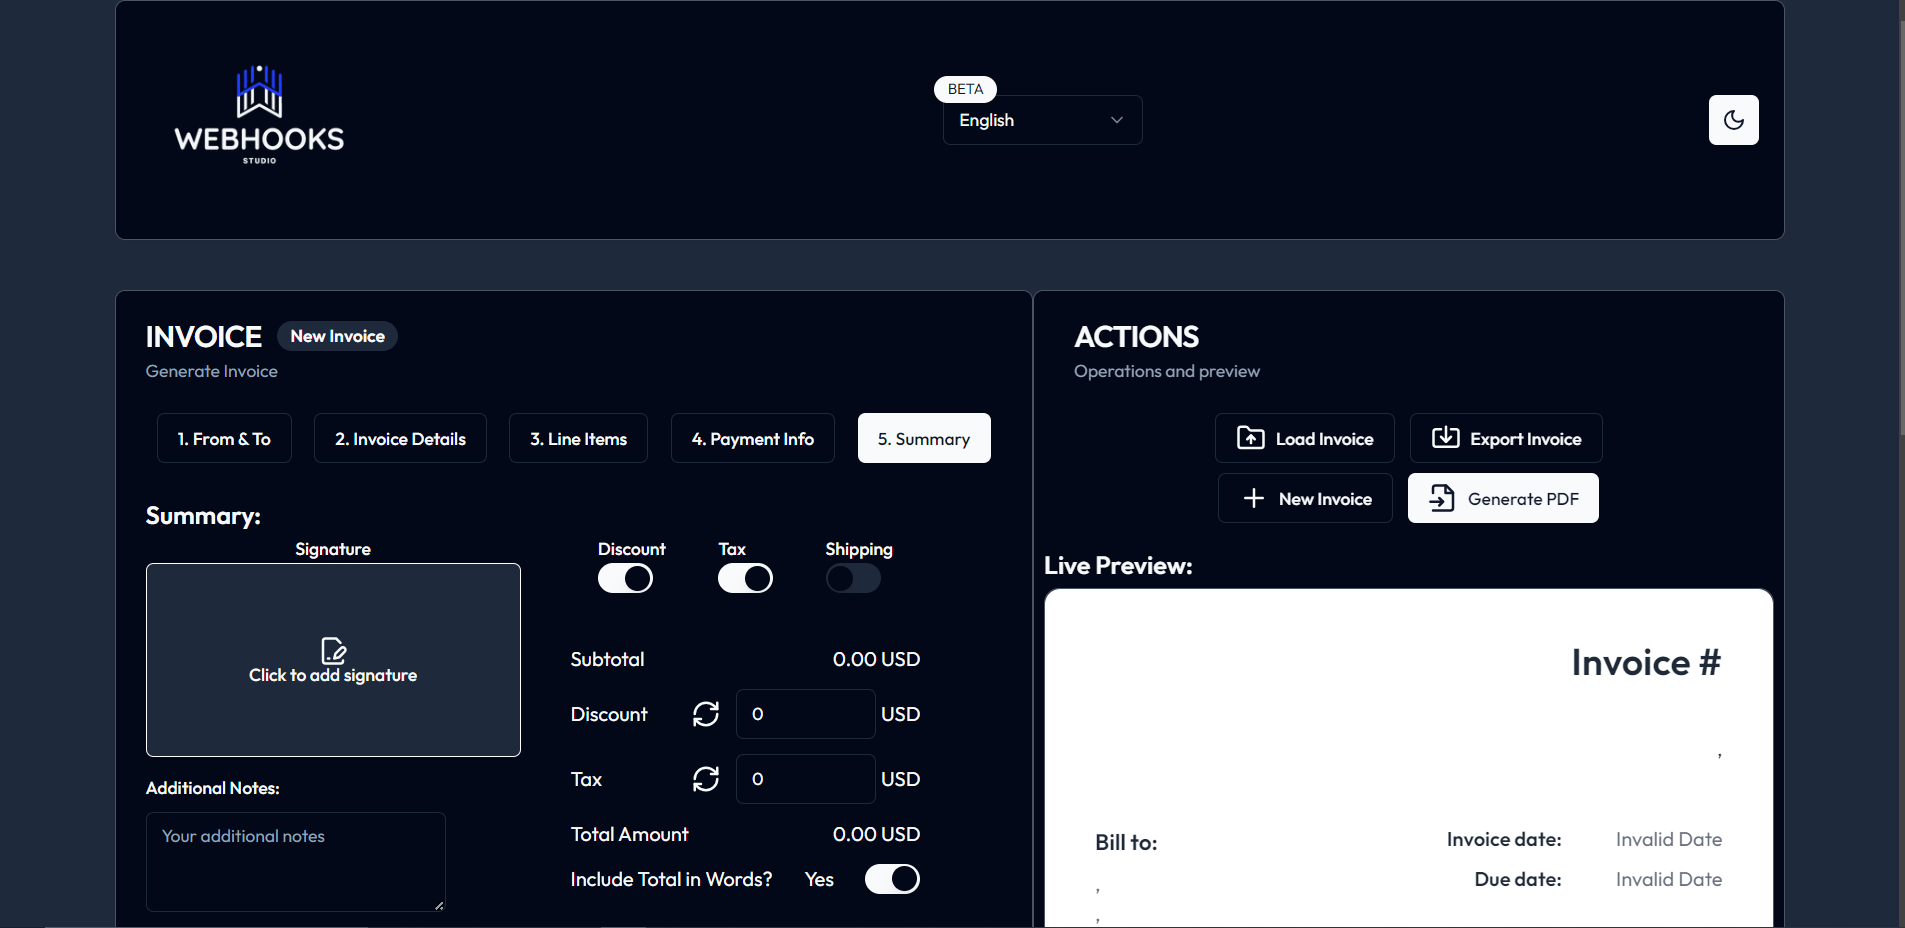This screenshot has height=928, width=1905.
Task: Enable the Shipping switch
Action: point(853,578)
